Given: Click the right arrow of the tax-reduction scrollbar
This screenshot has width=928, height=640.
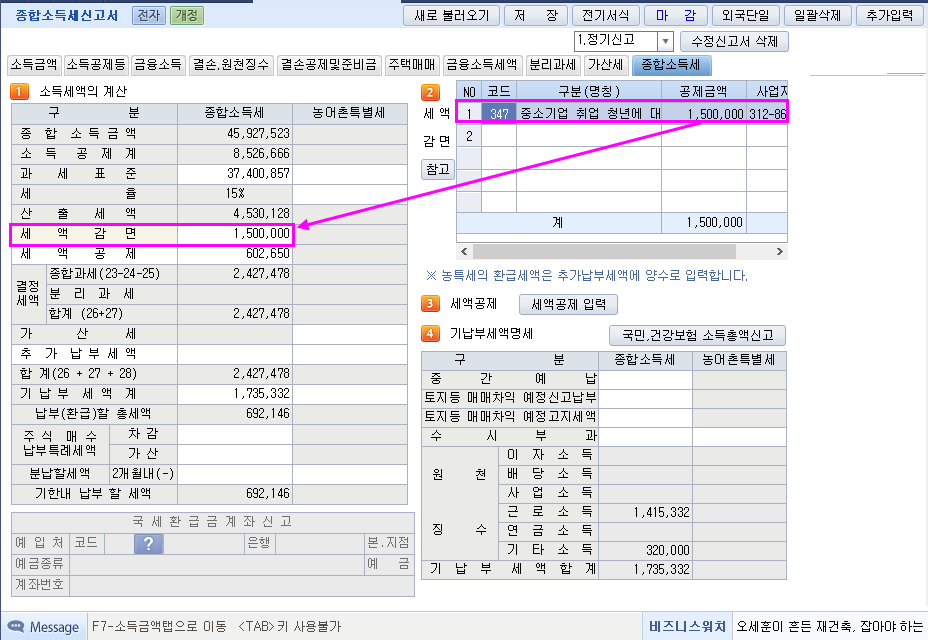Looking at the screenshot, I should coord(779,252).
